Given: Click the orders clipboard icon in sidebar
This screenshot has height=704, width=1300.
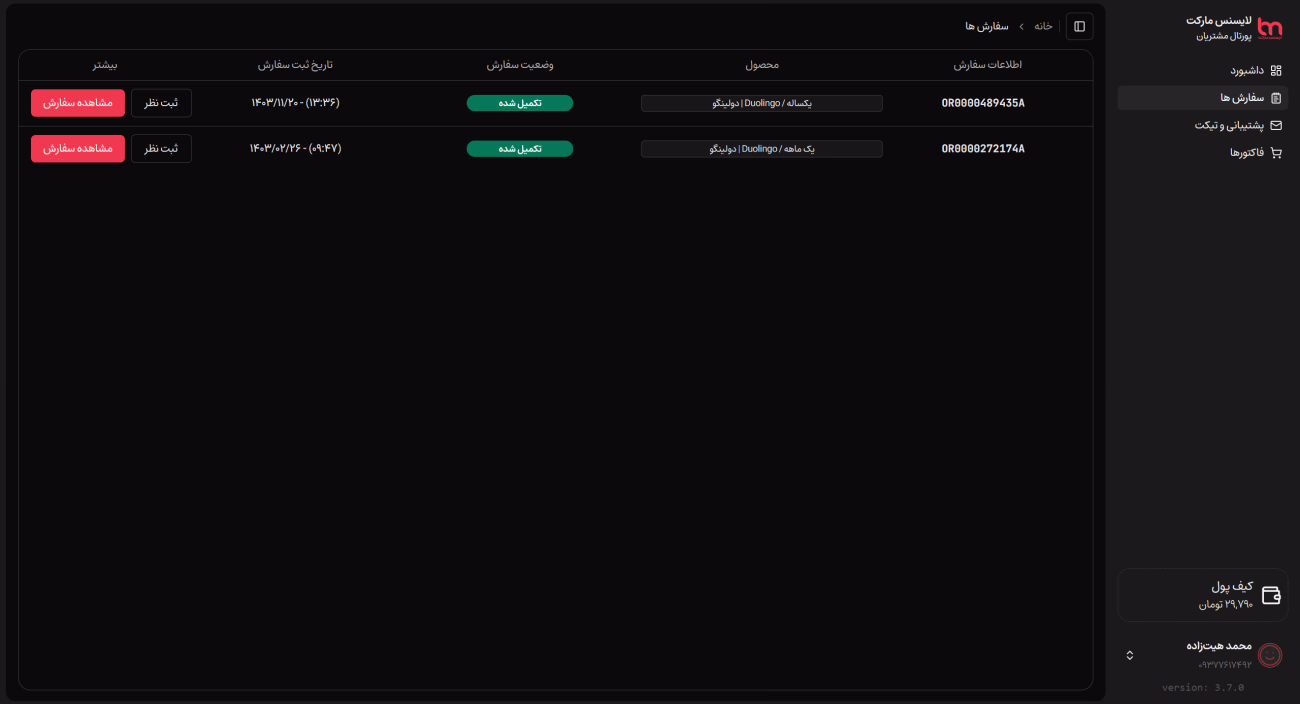Looking at the screenshot, I should [1275, 98].
